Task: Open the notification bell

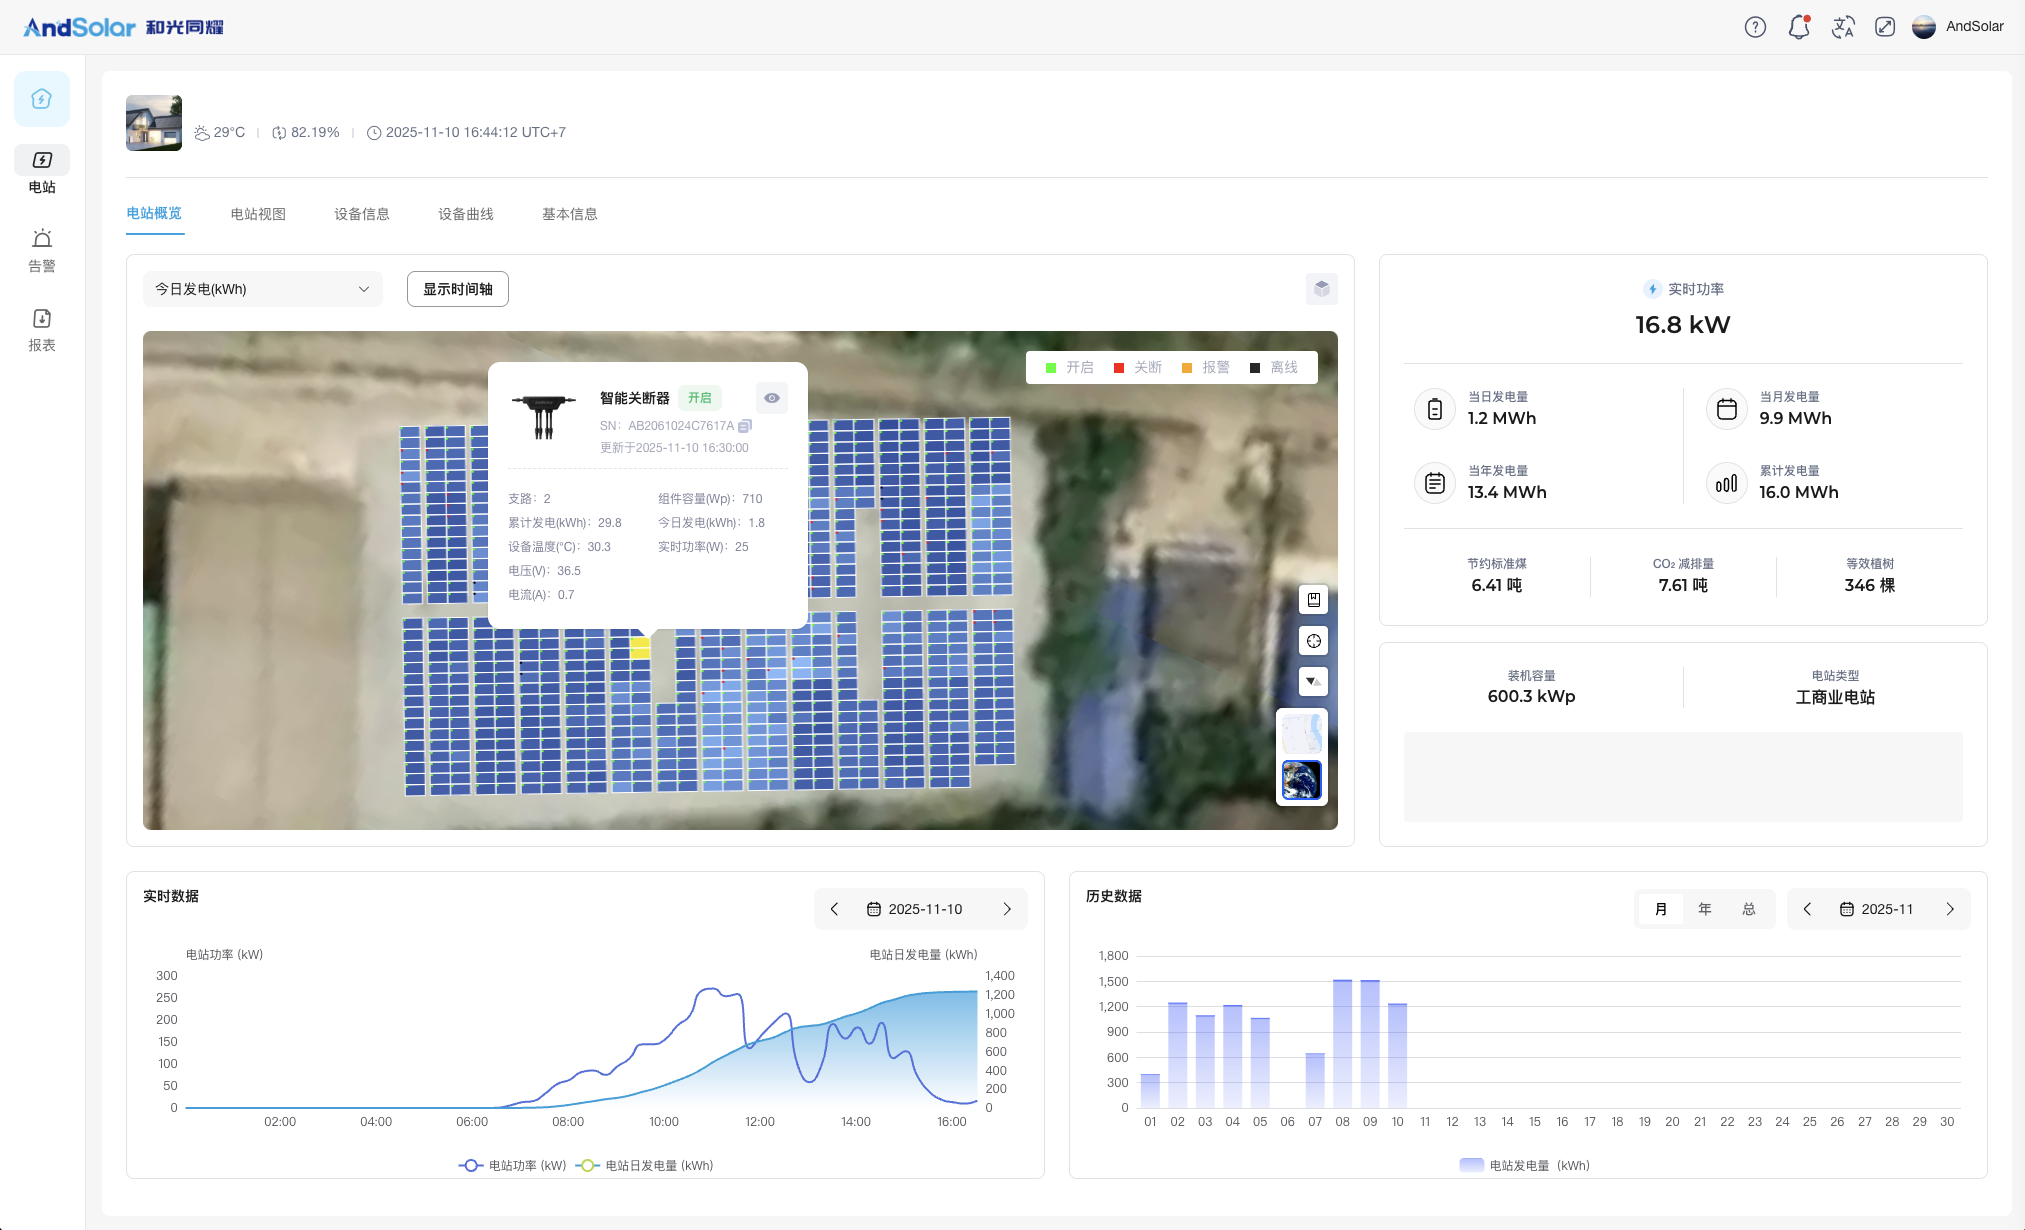Action: pyautogui.click(x=1799, y=27)
